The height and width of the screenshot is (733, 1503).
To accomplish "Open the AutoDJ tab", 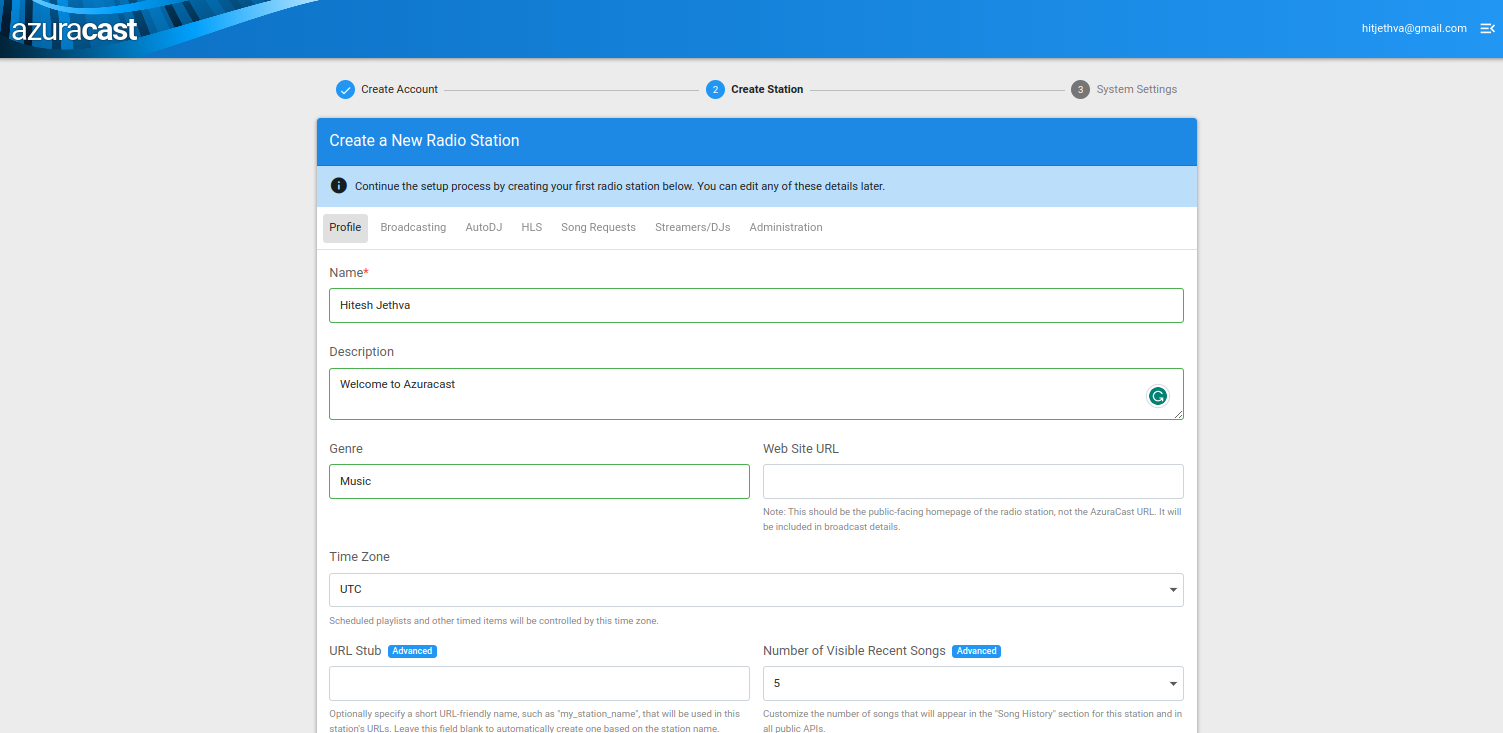I will tap(483, 228).
